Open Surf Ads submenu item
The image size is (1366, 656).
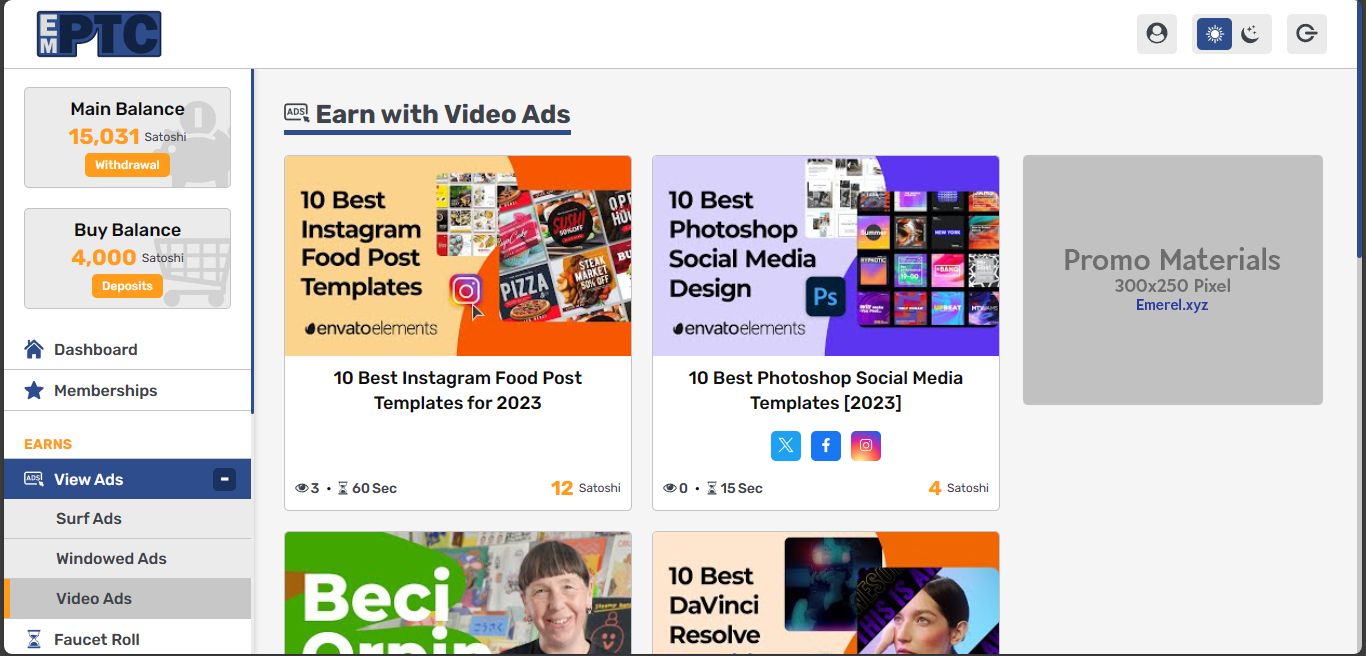coord(127,518)
